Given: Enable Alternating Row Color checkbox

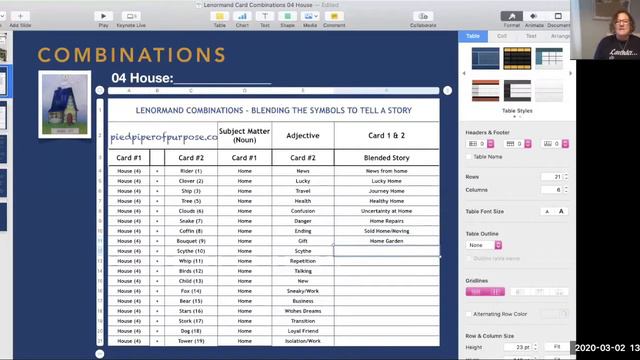Looking at the screenshot, I should (469, 314).
